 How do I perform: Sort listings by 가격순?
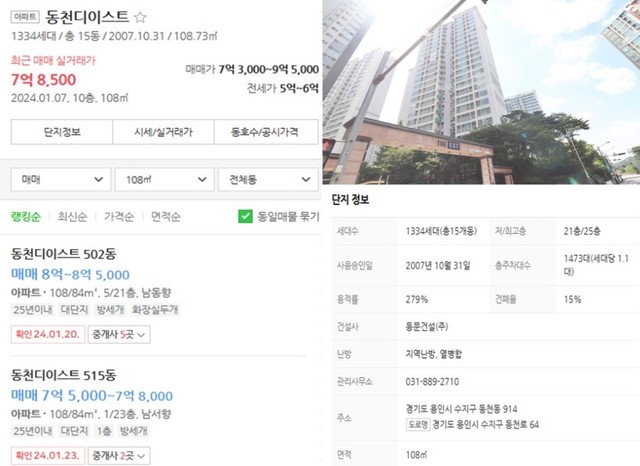[x=119, y=217]
